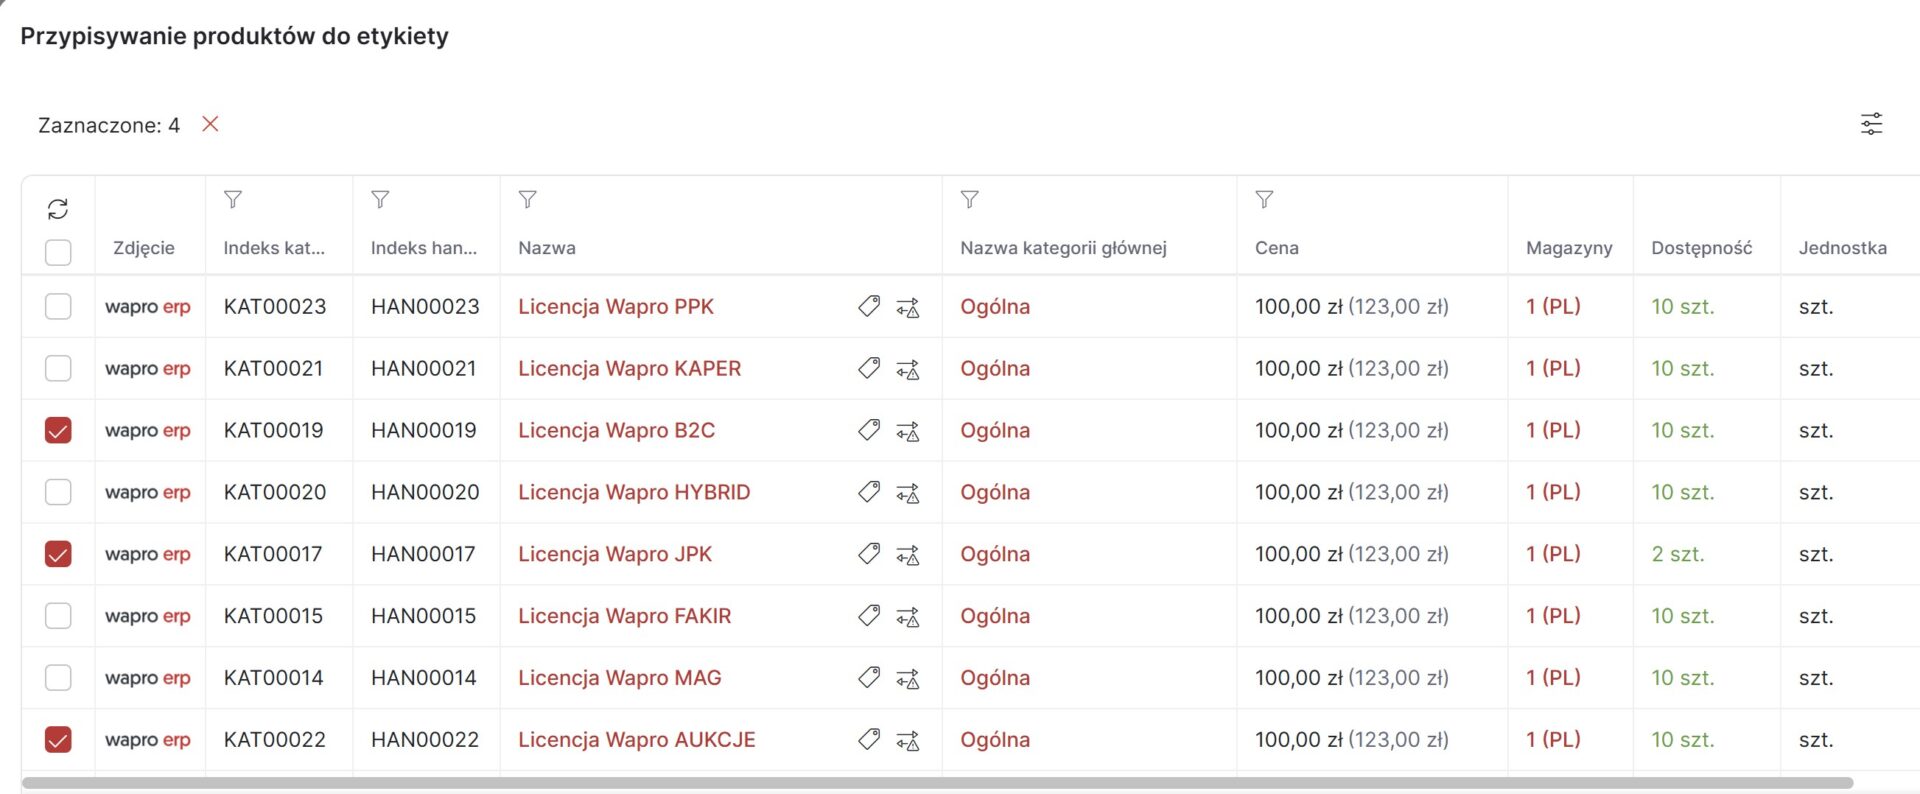Filter by Indeks katalogowy column
Viewport: 1920px width, 794px height.
pos(233,199)
